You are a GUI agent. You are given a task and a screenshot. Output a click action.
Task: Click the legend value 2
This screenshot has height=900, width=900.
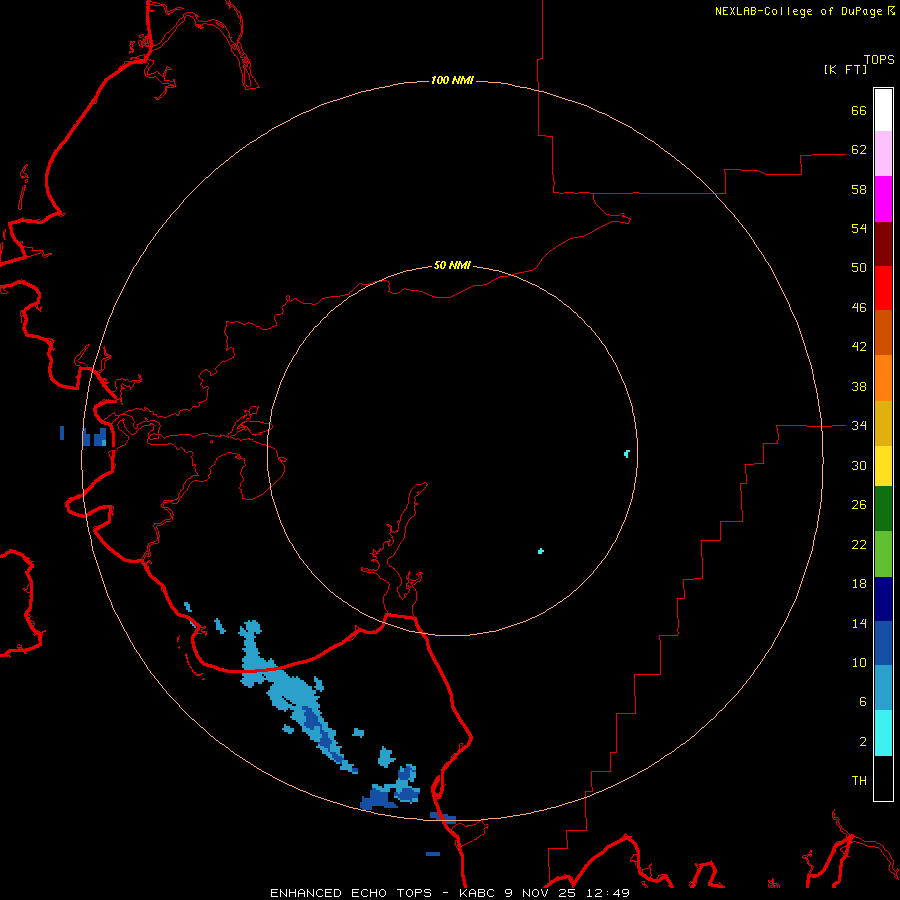863,742
